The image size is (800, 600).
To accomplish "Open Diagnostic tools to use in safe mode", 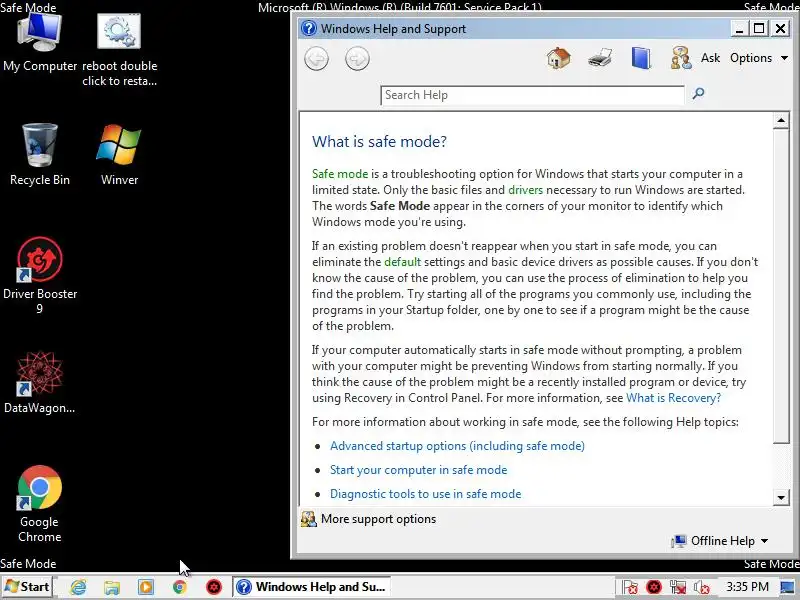I will (x=426, y=494).
